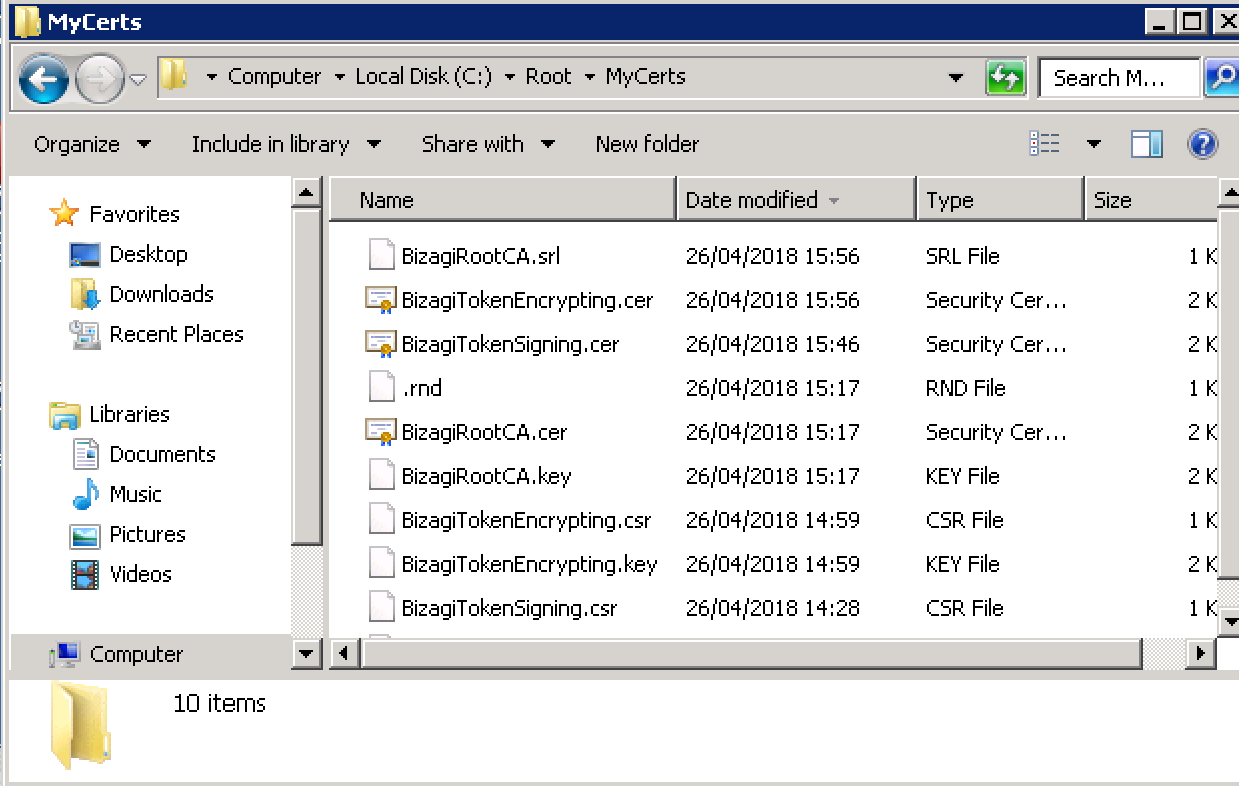This screenshot has width=1239, height=786.
Task: Click the Refresh button beside address bar
Action: pos(1006,77)
